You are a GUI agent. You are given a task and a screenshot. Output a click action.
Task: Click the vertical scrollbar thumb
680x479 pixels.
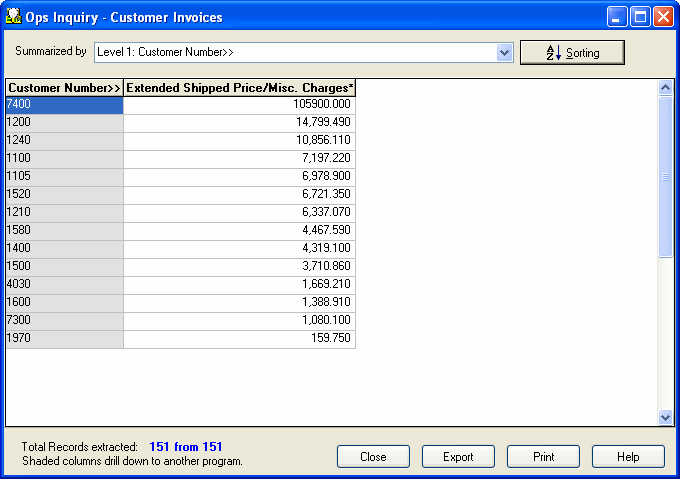pyautogui.click(x=665, y=177)
